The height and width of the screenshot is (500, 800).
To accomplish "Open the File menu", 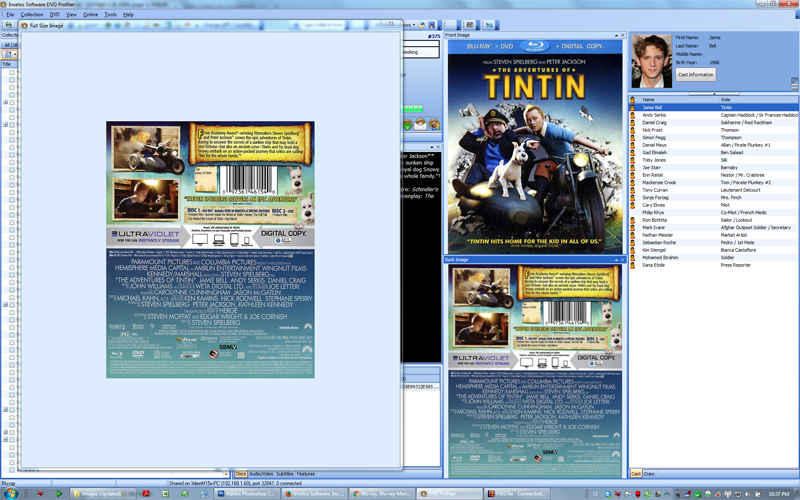I will pyautogui.click(x=10, y=15).
